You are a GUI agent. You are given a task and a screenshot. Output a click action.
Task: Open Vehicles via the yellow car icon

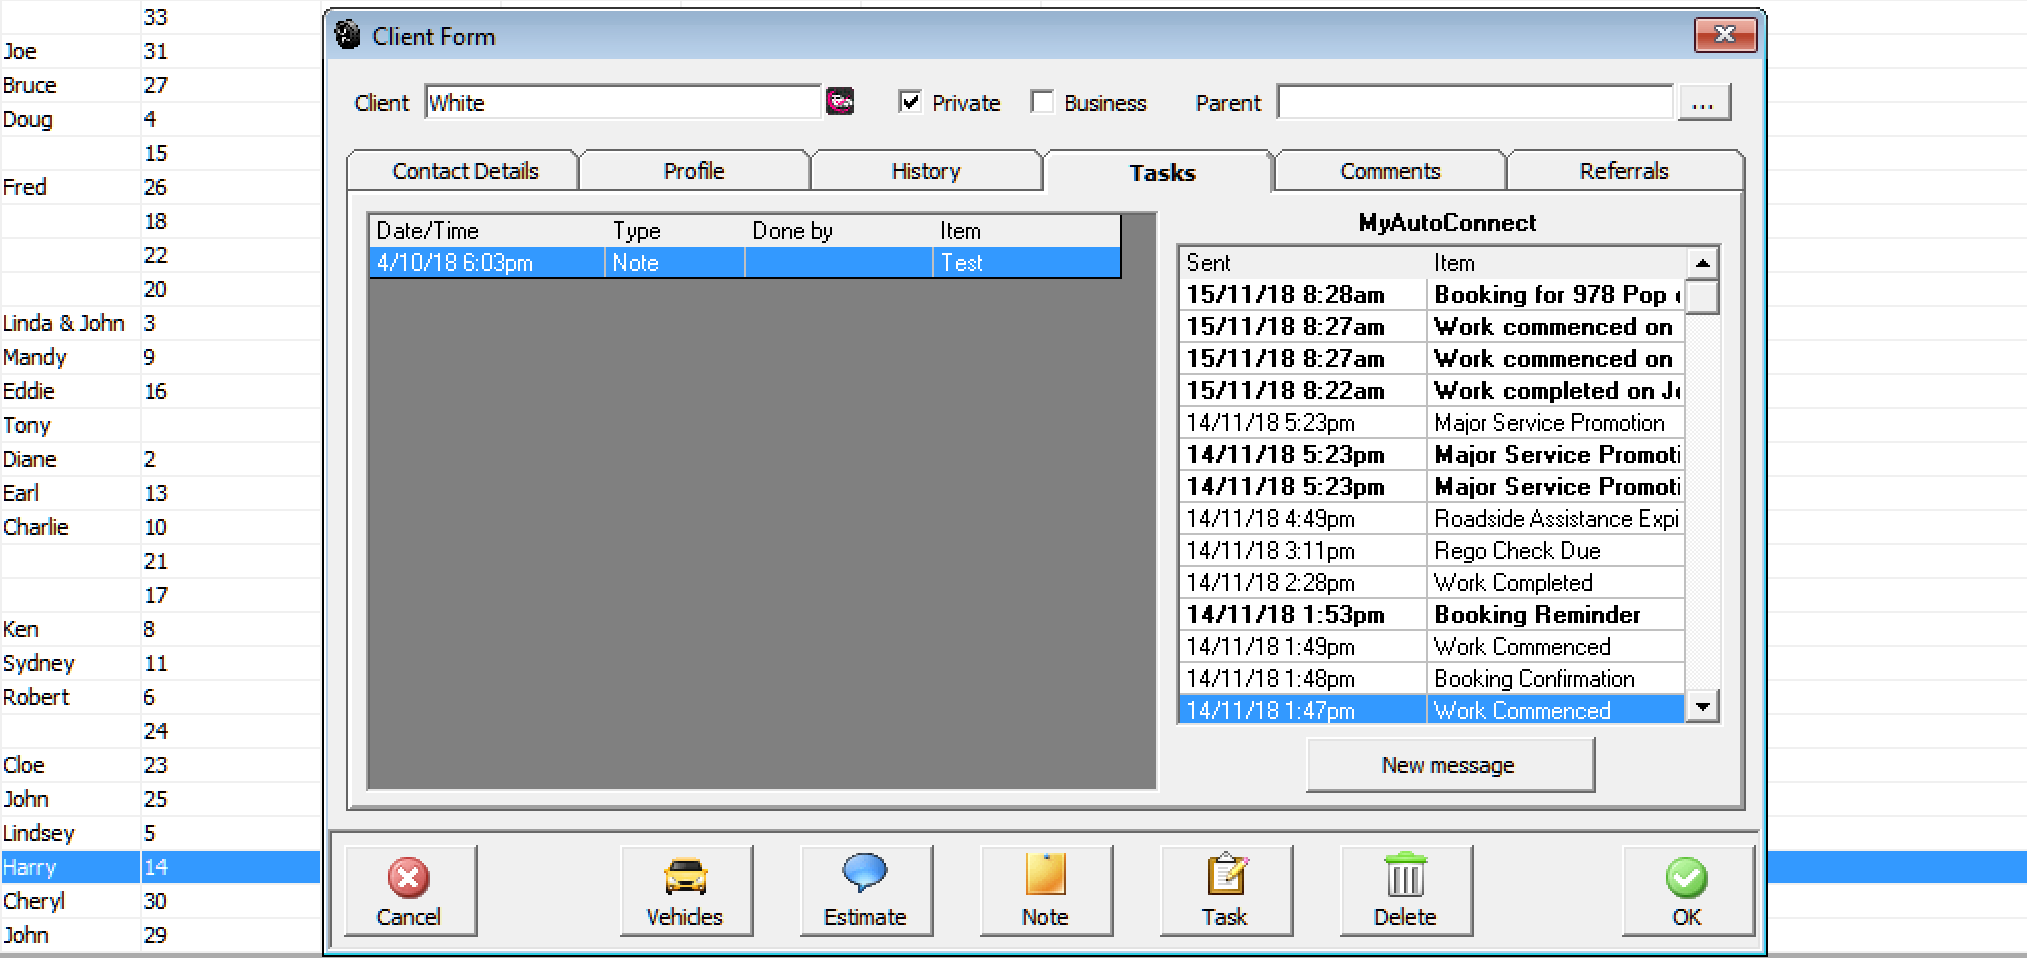(686, 891)
